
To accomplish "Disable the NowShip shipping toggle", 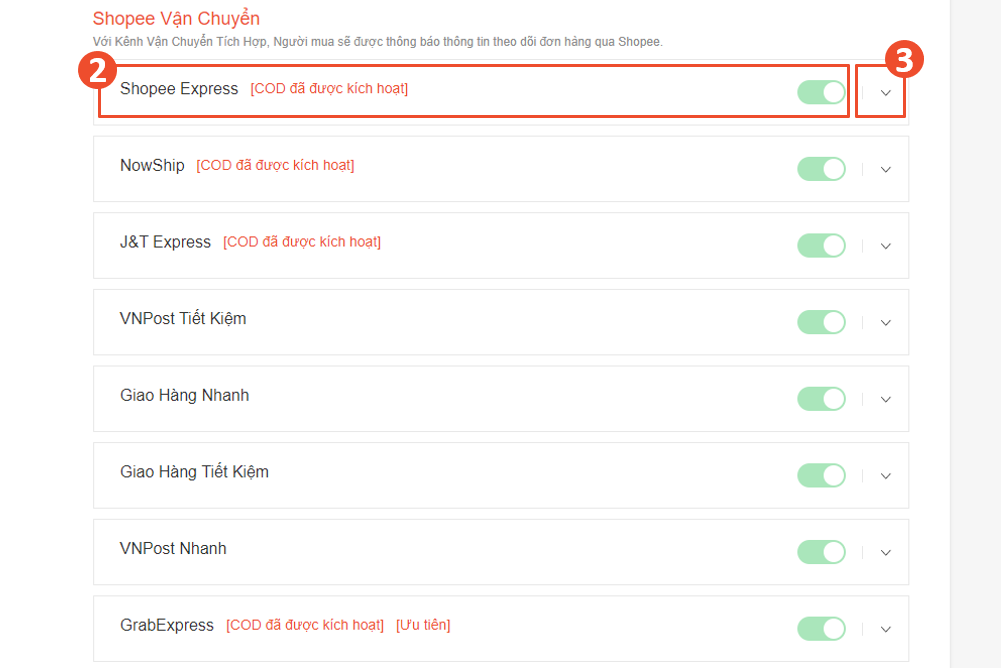I will 822,169.
